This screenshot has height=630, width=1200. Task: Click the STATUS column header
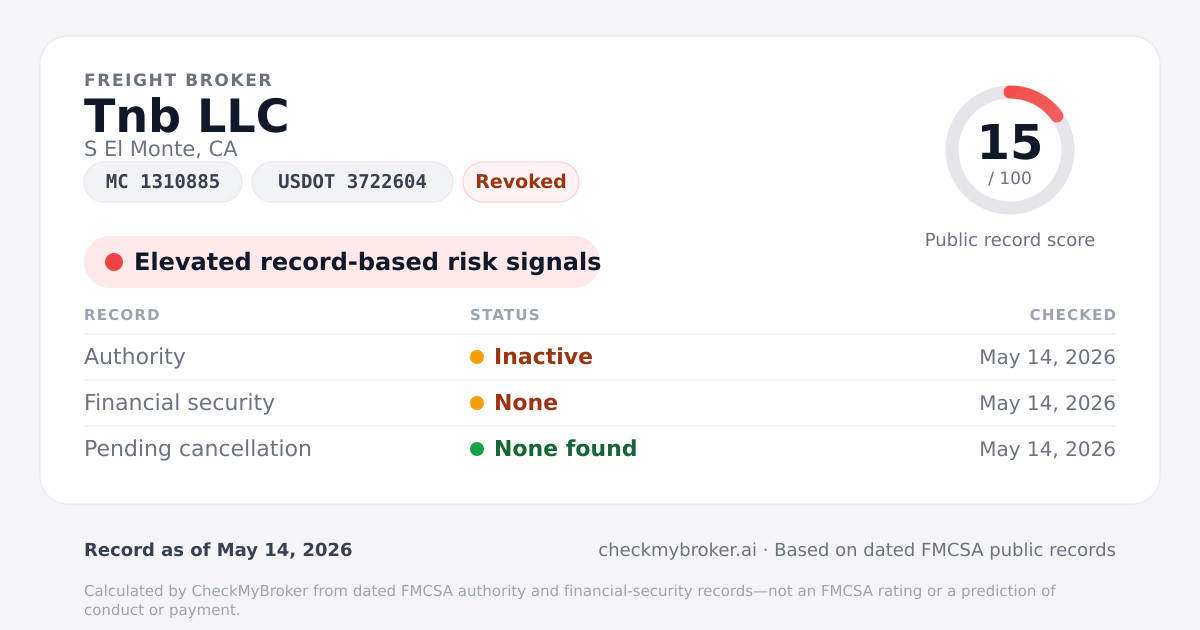tap(505, 315)
